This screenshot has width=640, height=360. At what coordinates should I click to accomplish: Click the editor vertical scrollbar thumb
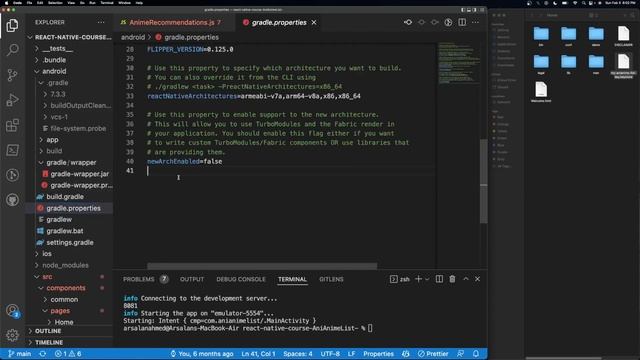coord(484,182)
